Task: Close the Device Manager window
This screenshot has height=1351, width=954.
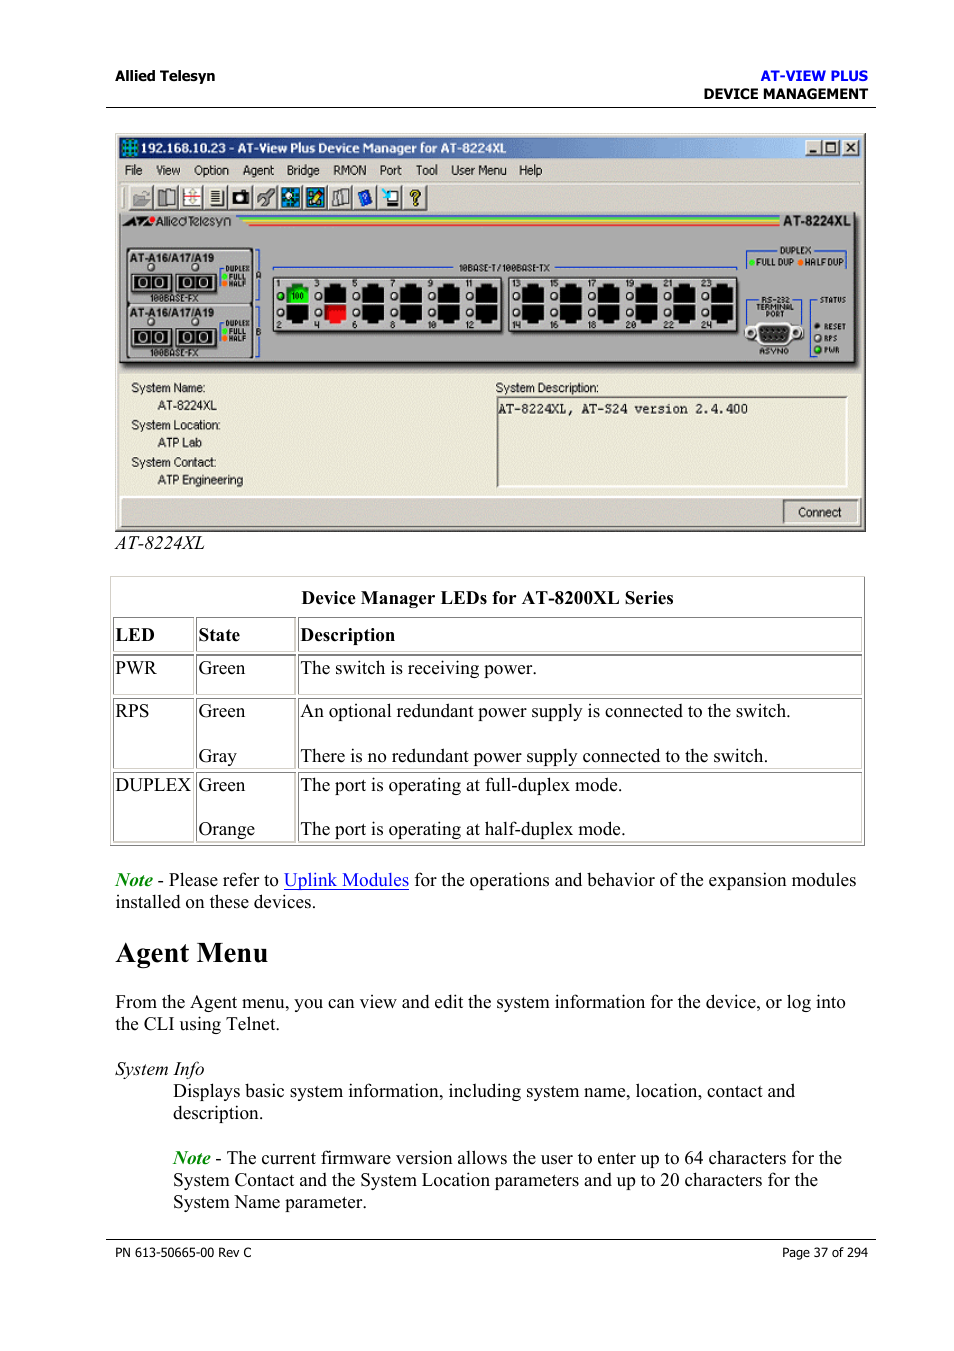Action: tap(851, 148)
